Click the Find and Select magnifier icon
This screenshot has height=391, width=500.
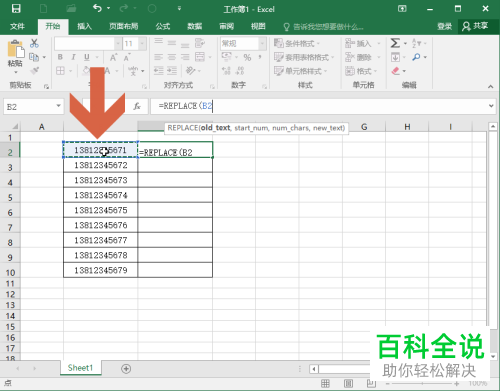[416, 57]
